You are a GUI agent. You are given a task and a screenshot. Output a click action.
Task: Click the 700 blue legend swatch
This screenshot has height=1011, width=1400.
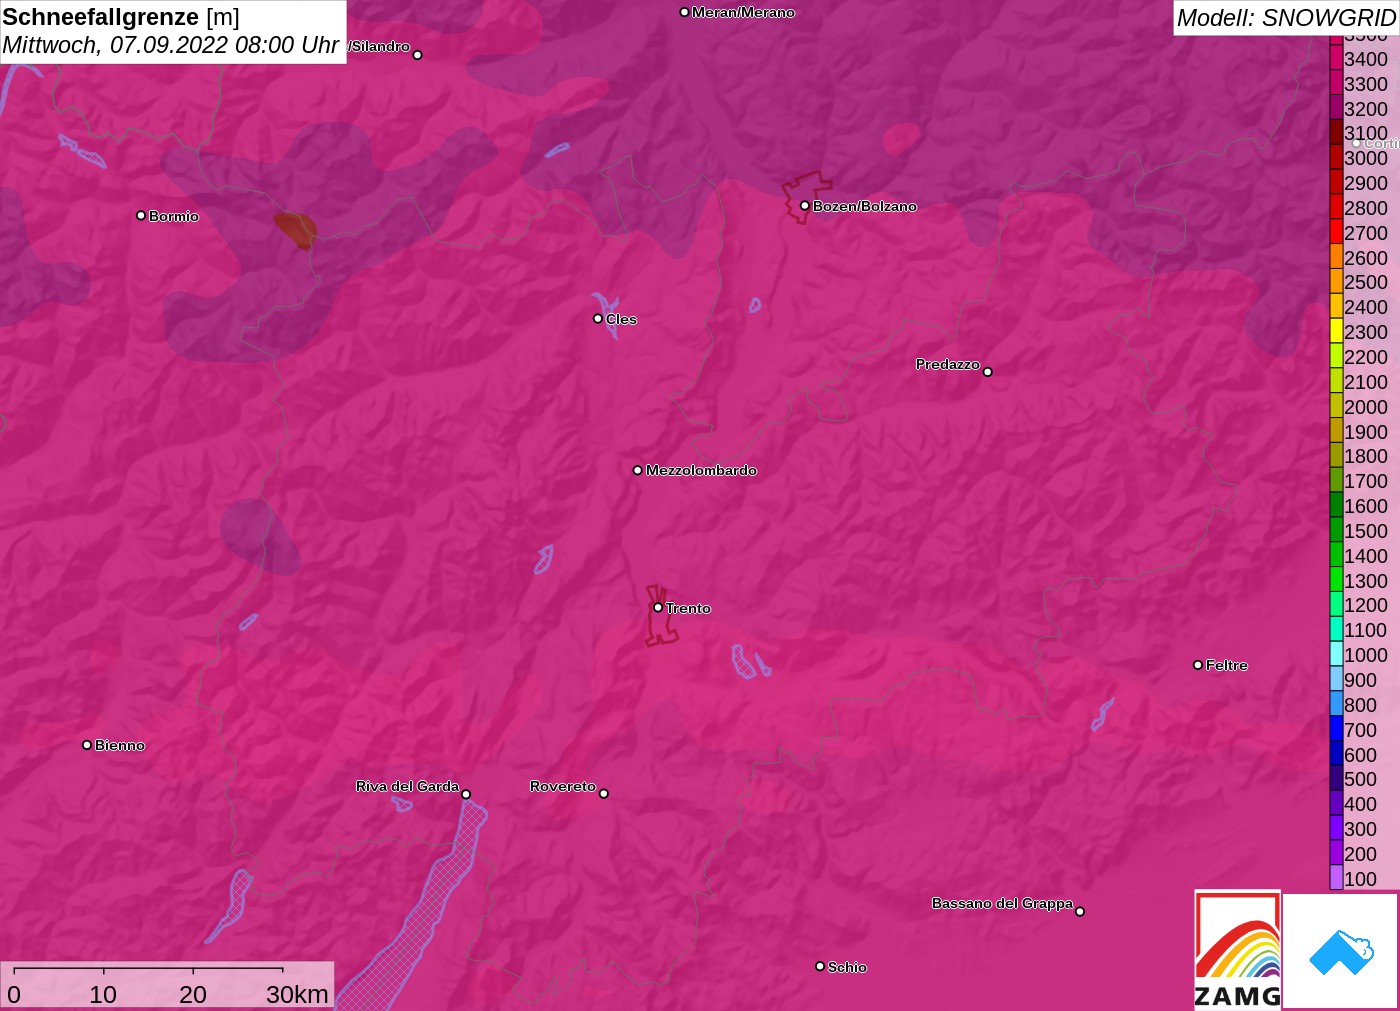[x=1336, y=729]
